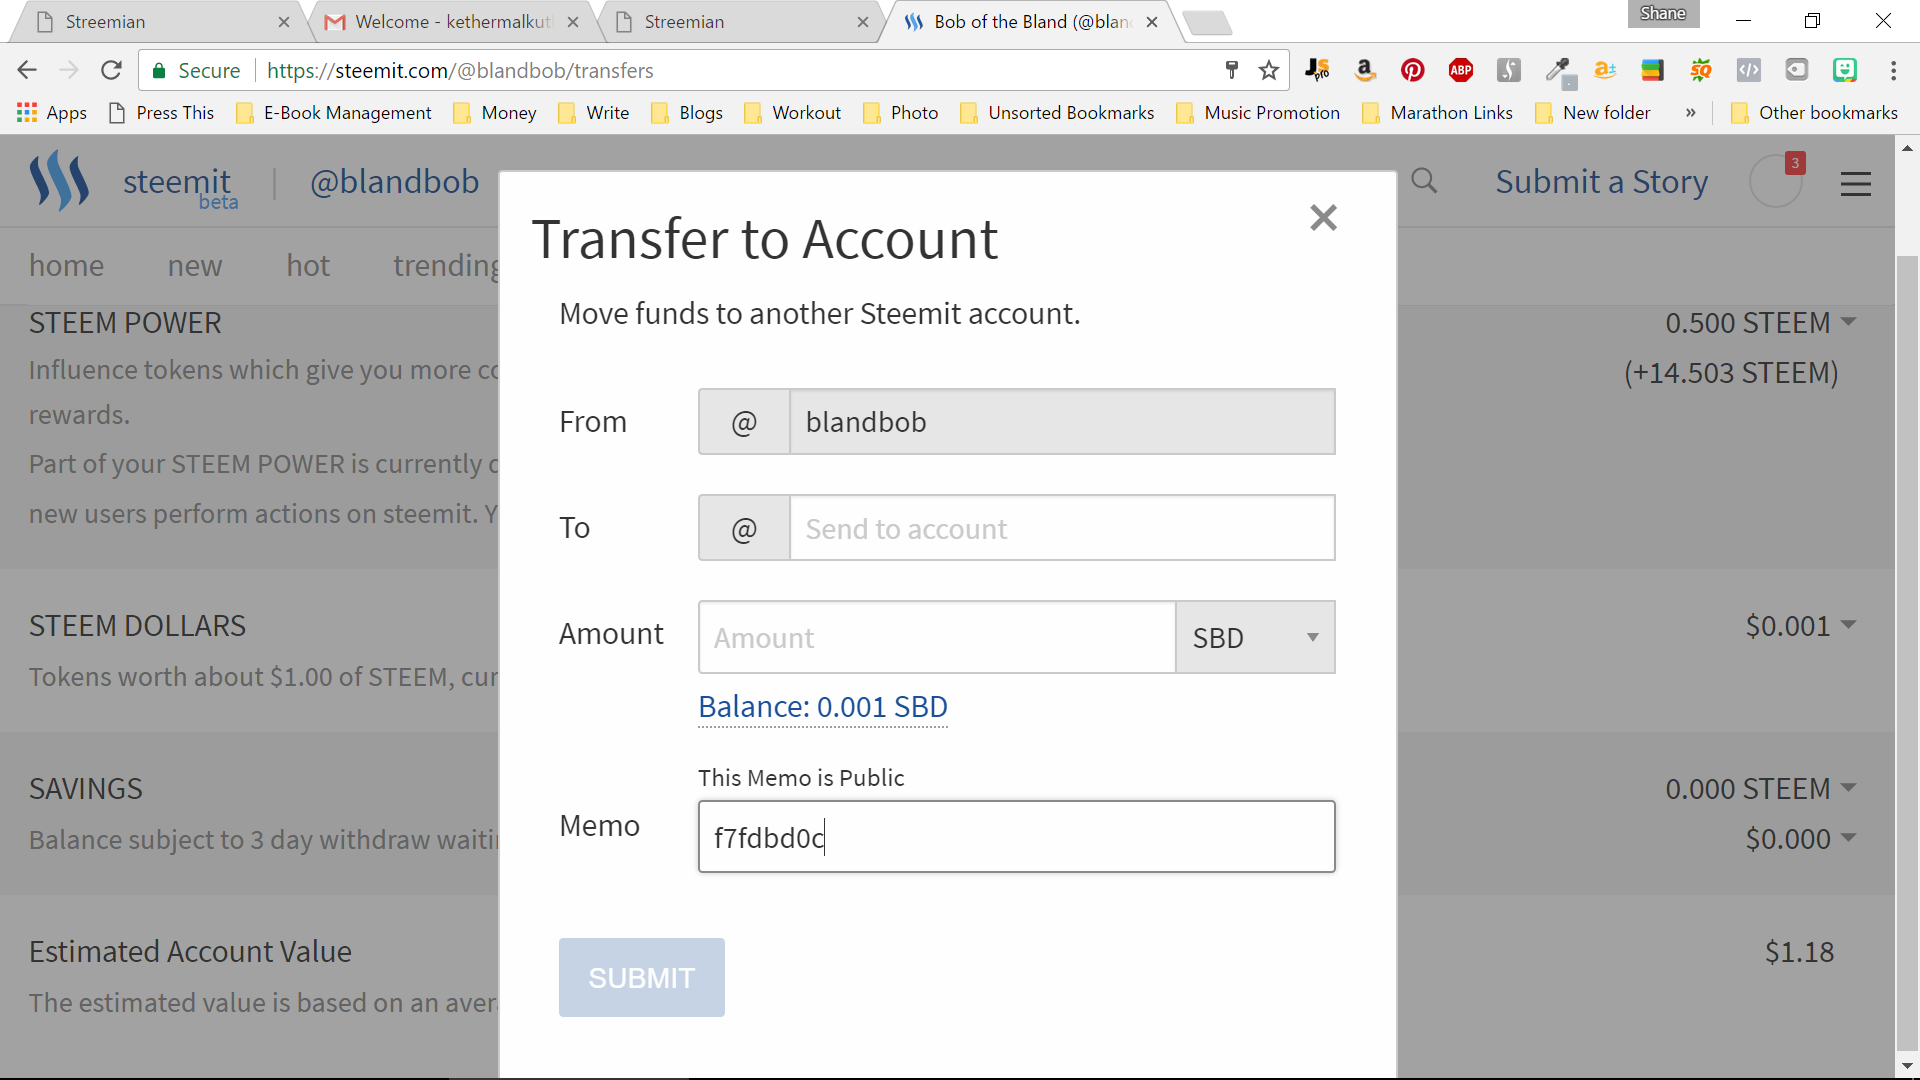The height and width of the screenshot is (1080, 1920).
Task: Reload the page
Action: click(x=111, y=70)
